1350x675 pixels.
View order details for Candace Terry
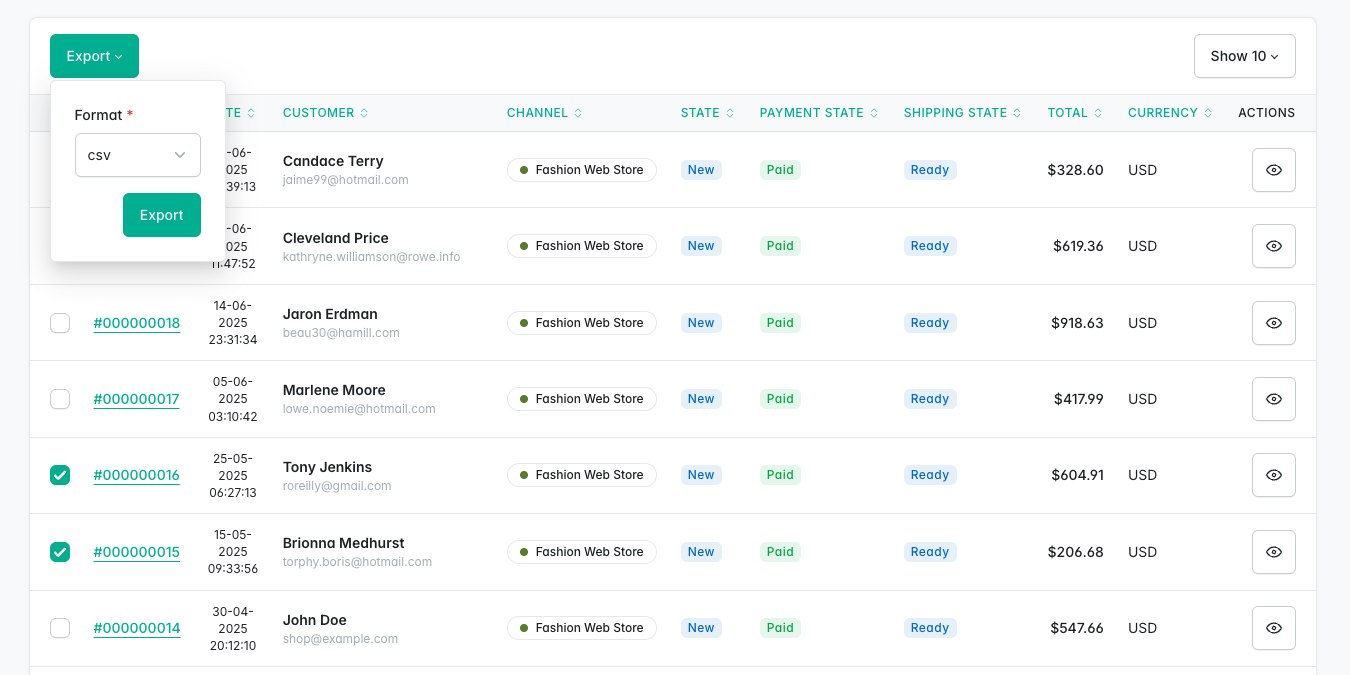point(1273,170)
